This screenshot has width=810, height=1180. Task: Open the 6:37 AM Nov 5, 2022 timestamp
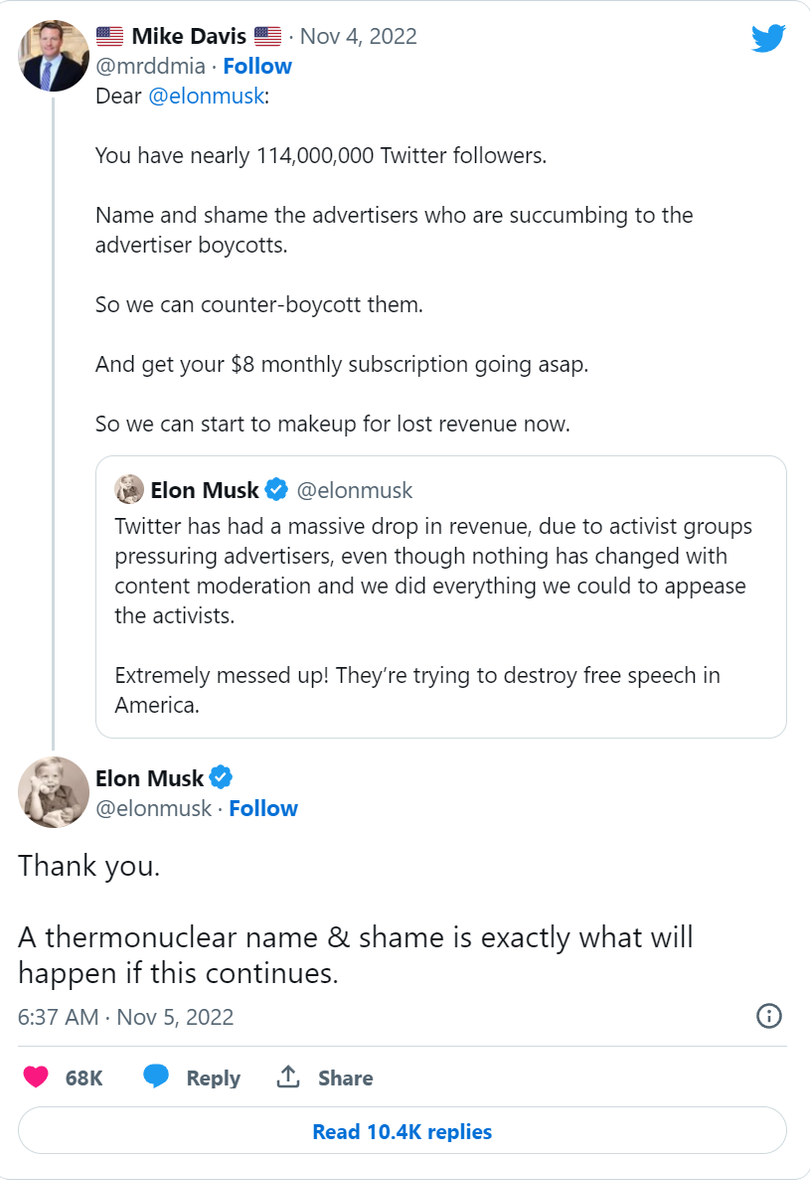[126, 1017]
